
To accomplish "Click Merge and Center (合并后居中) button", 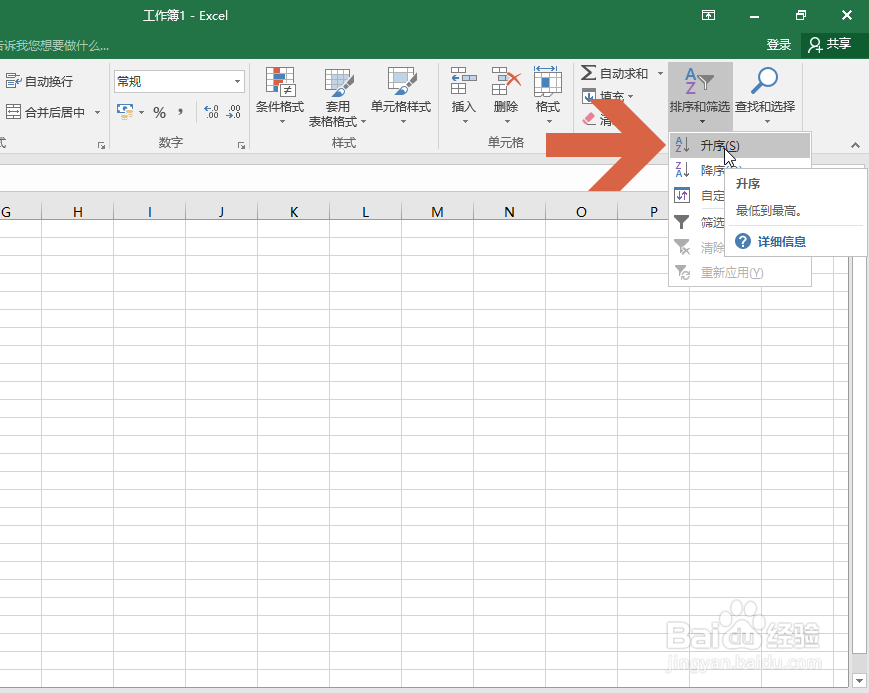I will tap(45, 113).
